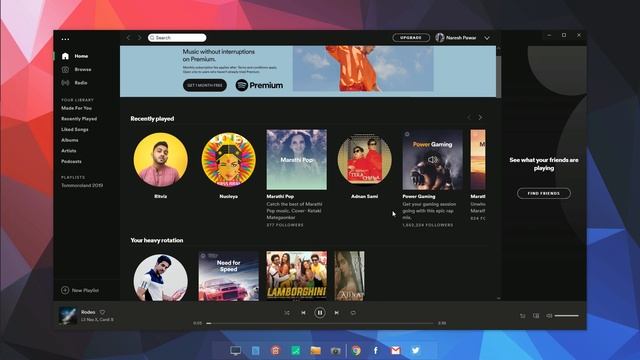Open the three-dot app menu
This screenshot has width=640, height=360.
[x=65, y=39]
